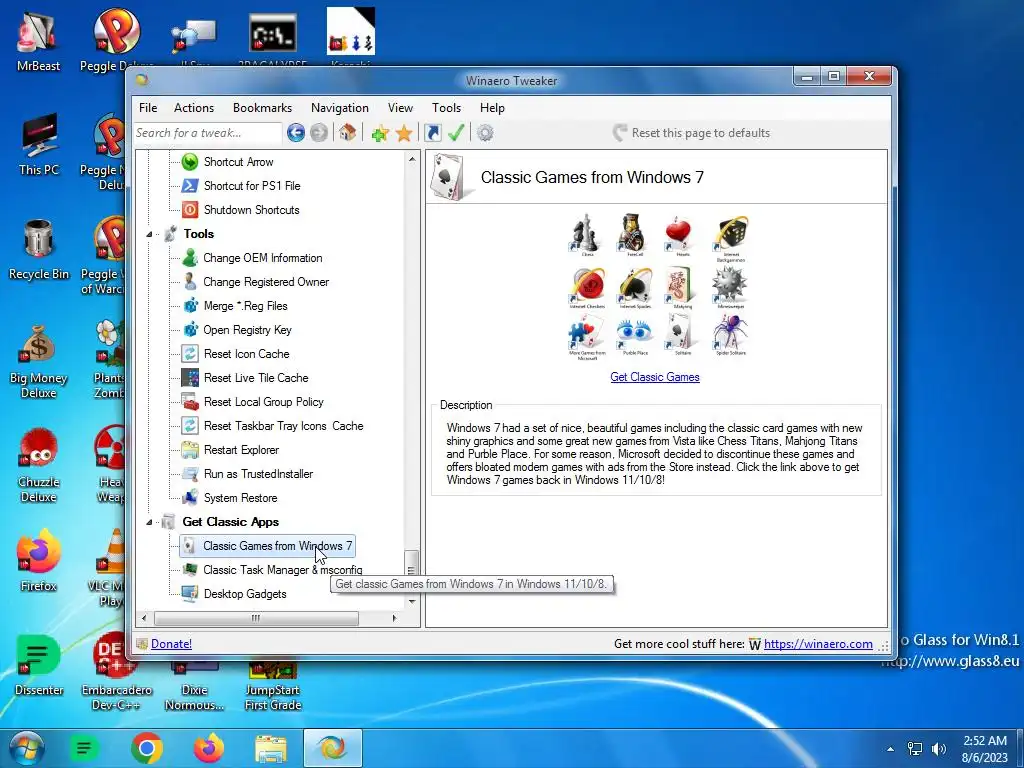This screenshot has height=768, width=1024.
Task: Select Desktop Gadgets item
Action: (x=245, y=594)
